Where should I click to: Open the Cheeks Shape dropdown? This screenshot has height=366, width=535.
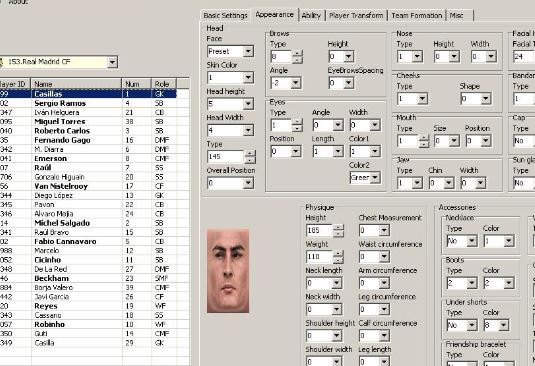[x=486, y=99]
